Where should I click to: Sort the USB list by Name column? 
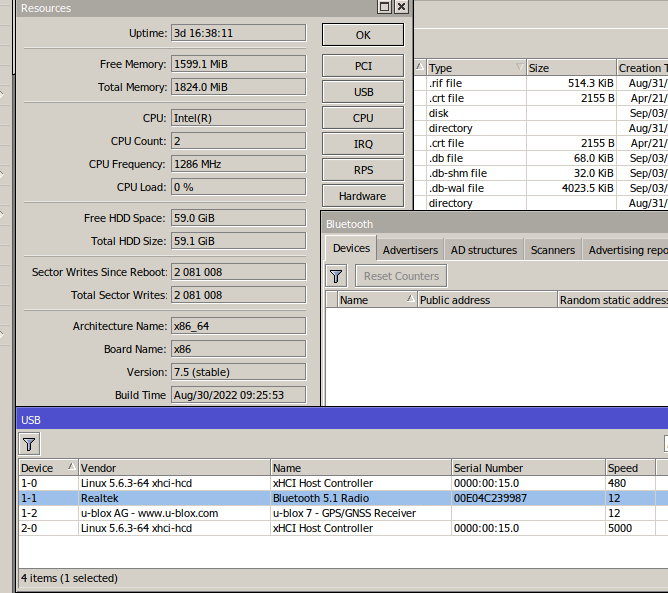click(x=361, y=468)
